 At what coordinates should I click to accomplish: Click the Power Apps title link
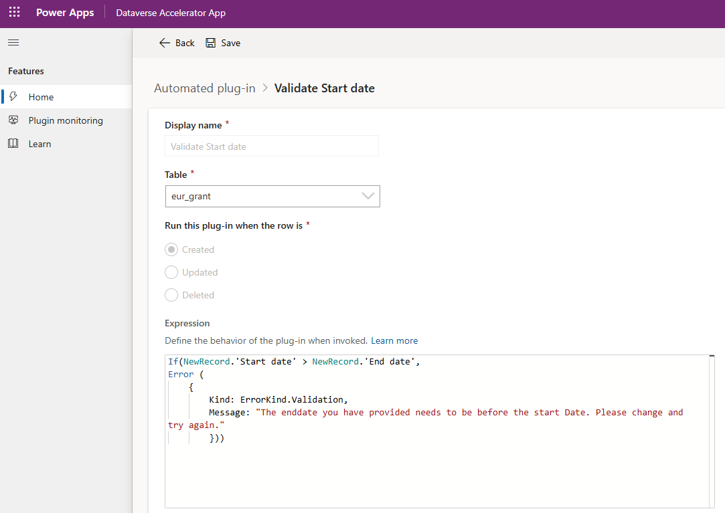click(x=65, y=13)
